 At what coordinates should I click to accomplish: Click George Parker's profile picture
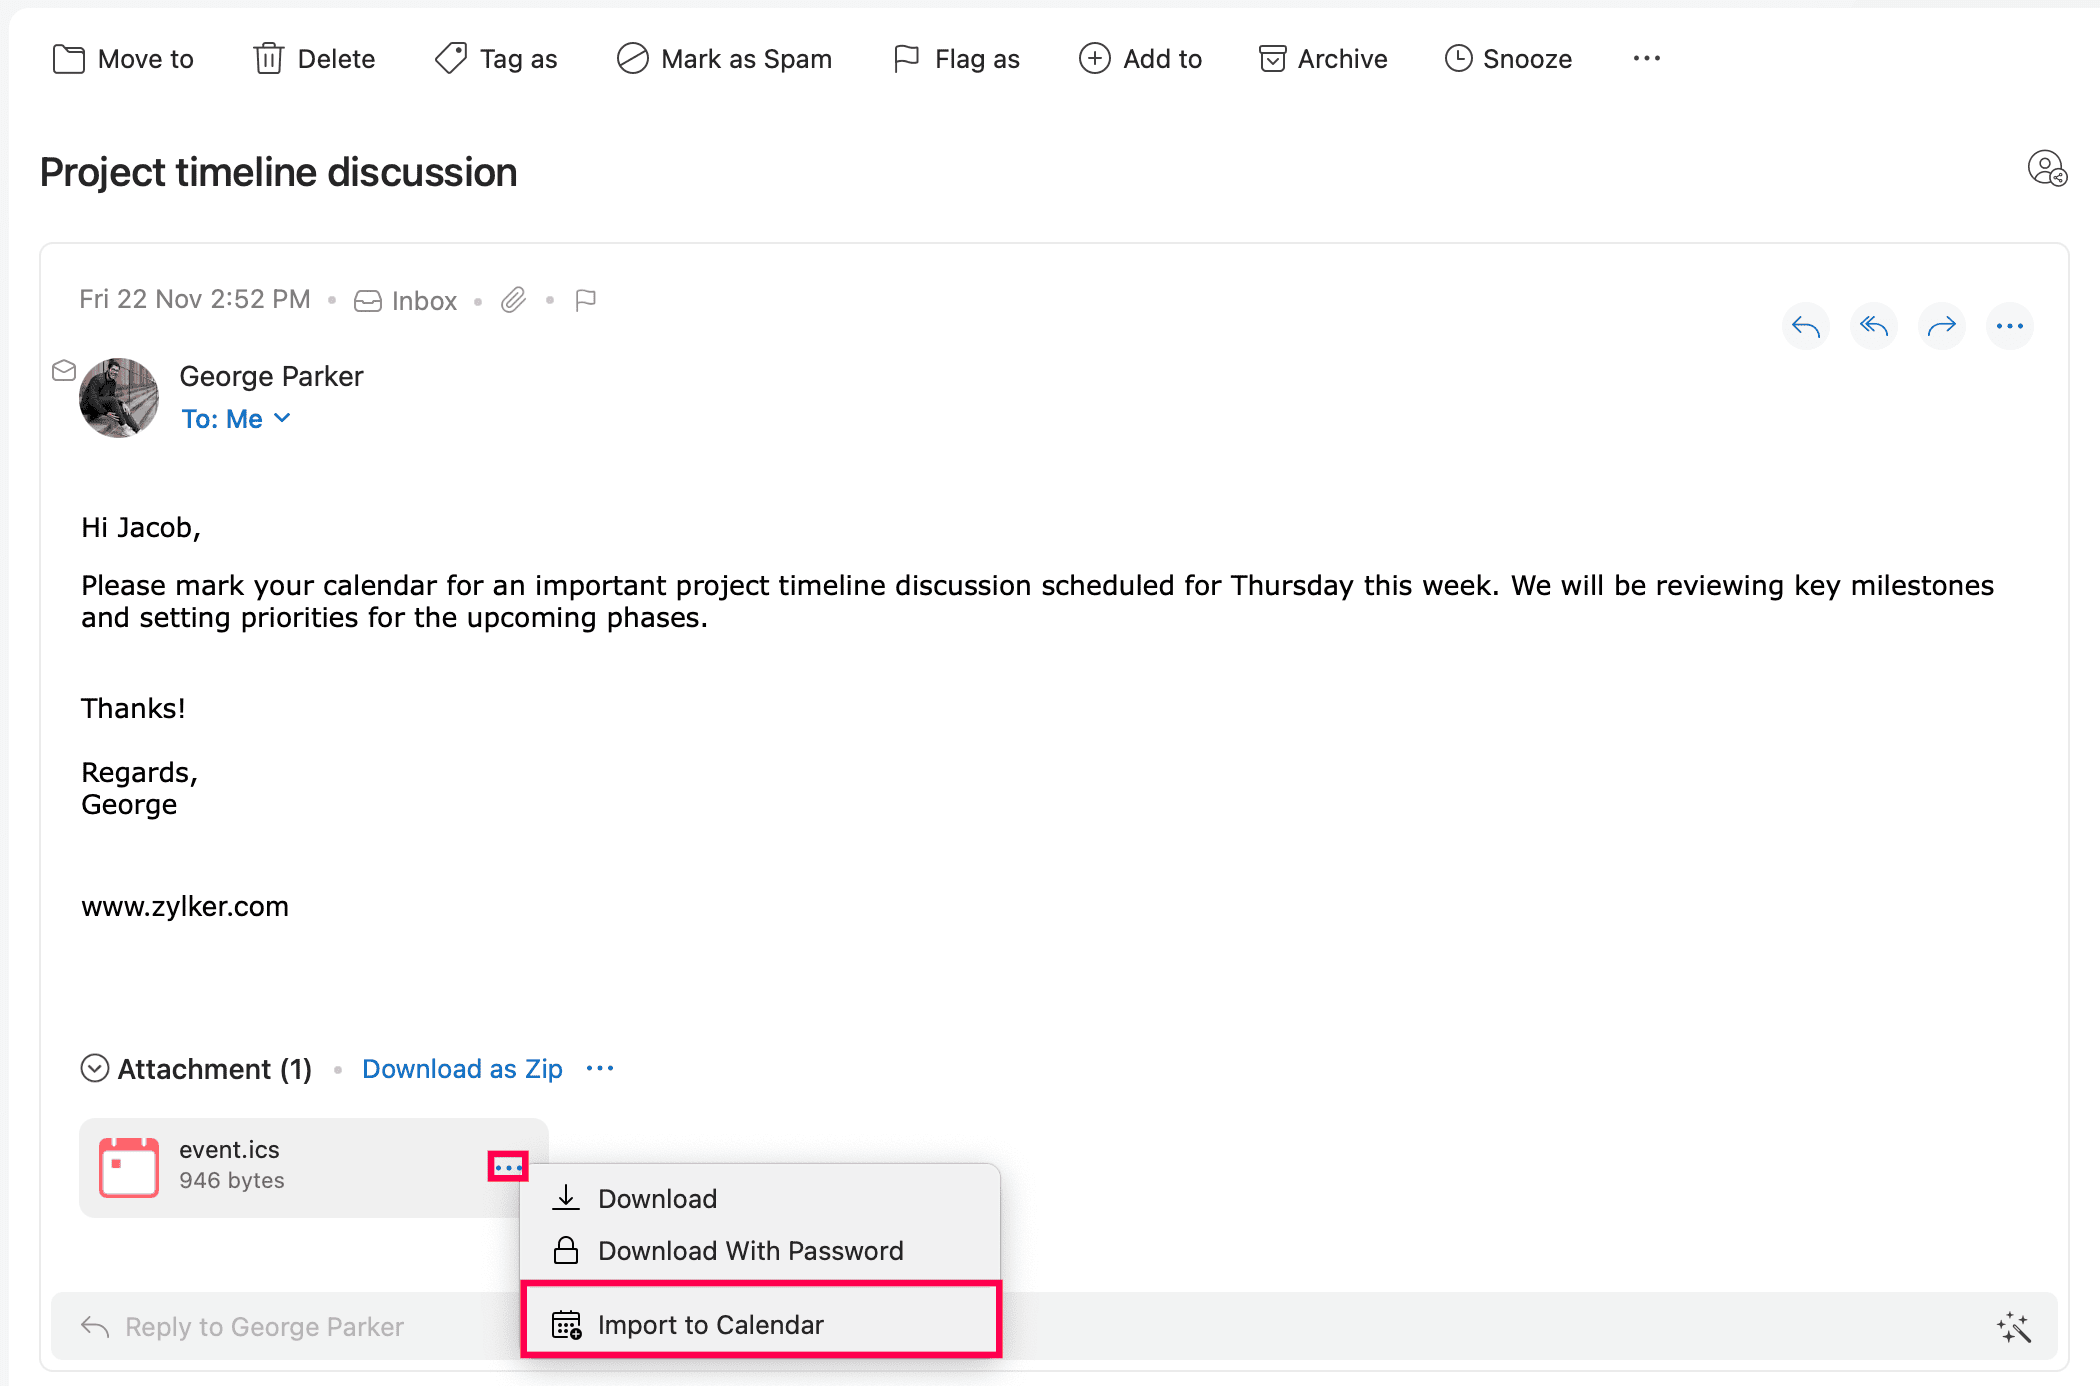119,398
